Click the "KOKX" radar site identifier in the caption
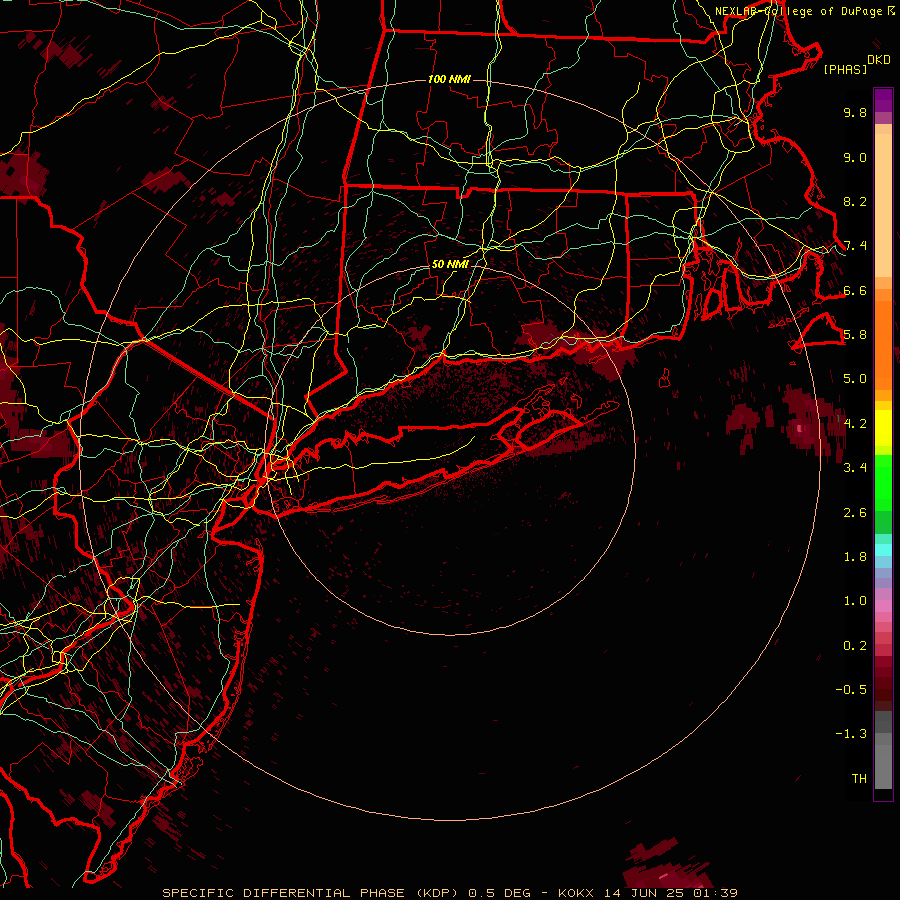 (578, 893)
